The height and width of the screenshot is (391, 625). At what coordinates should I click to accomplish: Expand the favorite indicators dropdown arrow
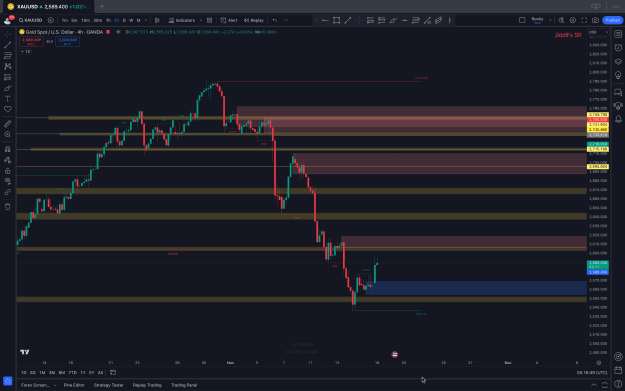point(200,20)
